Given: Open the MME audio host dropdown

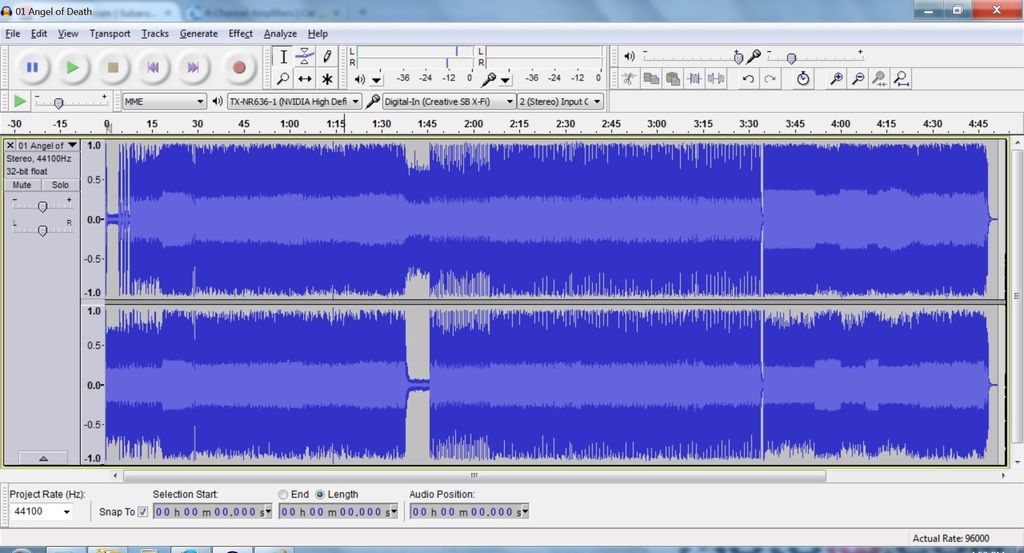Looking at the screenshot, I should (x=163, y=101).
